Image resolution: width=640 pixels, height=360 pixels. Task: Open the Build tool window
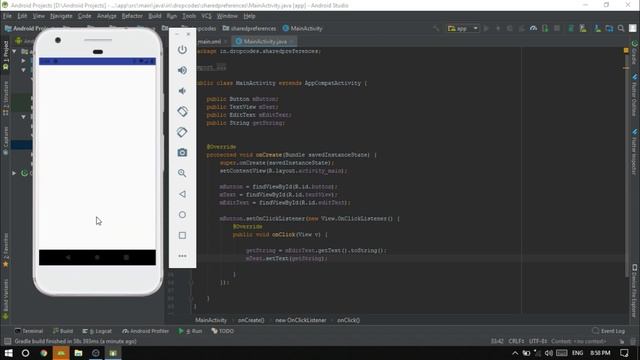click(62, 331)
